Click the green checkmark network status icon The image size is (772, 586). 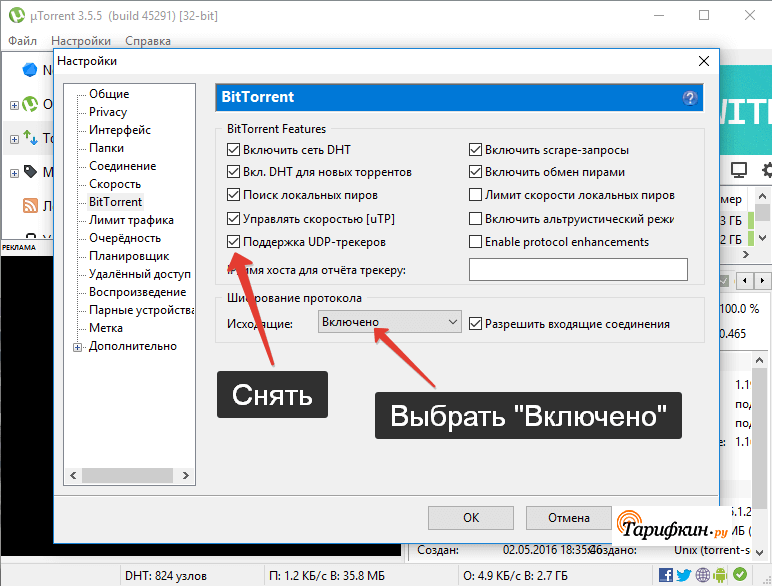(x=740, y=574)
